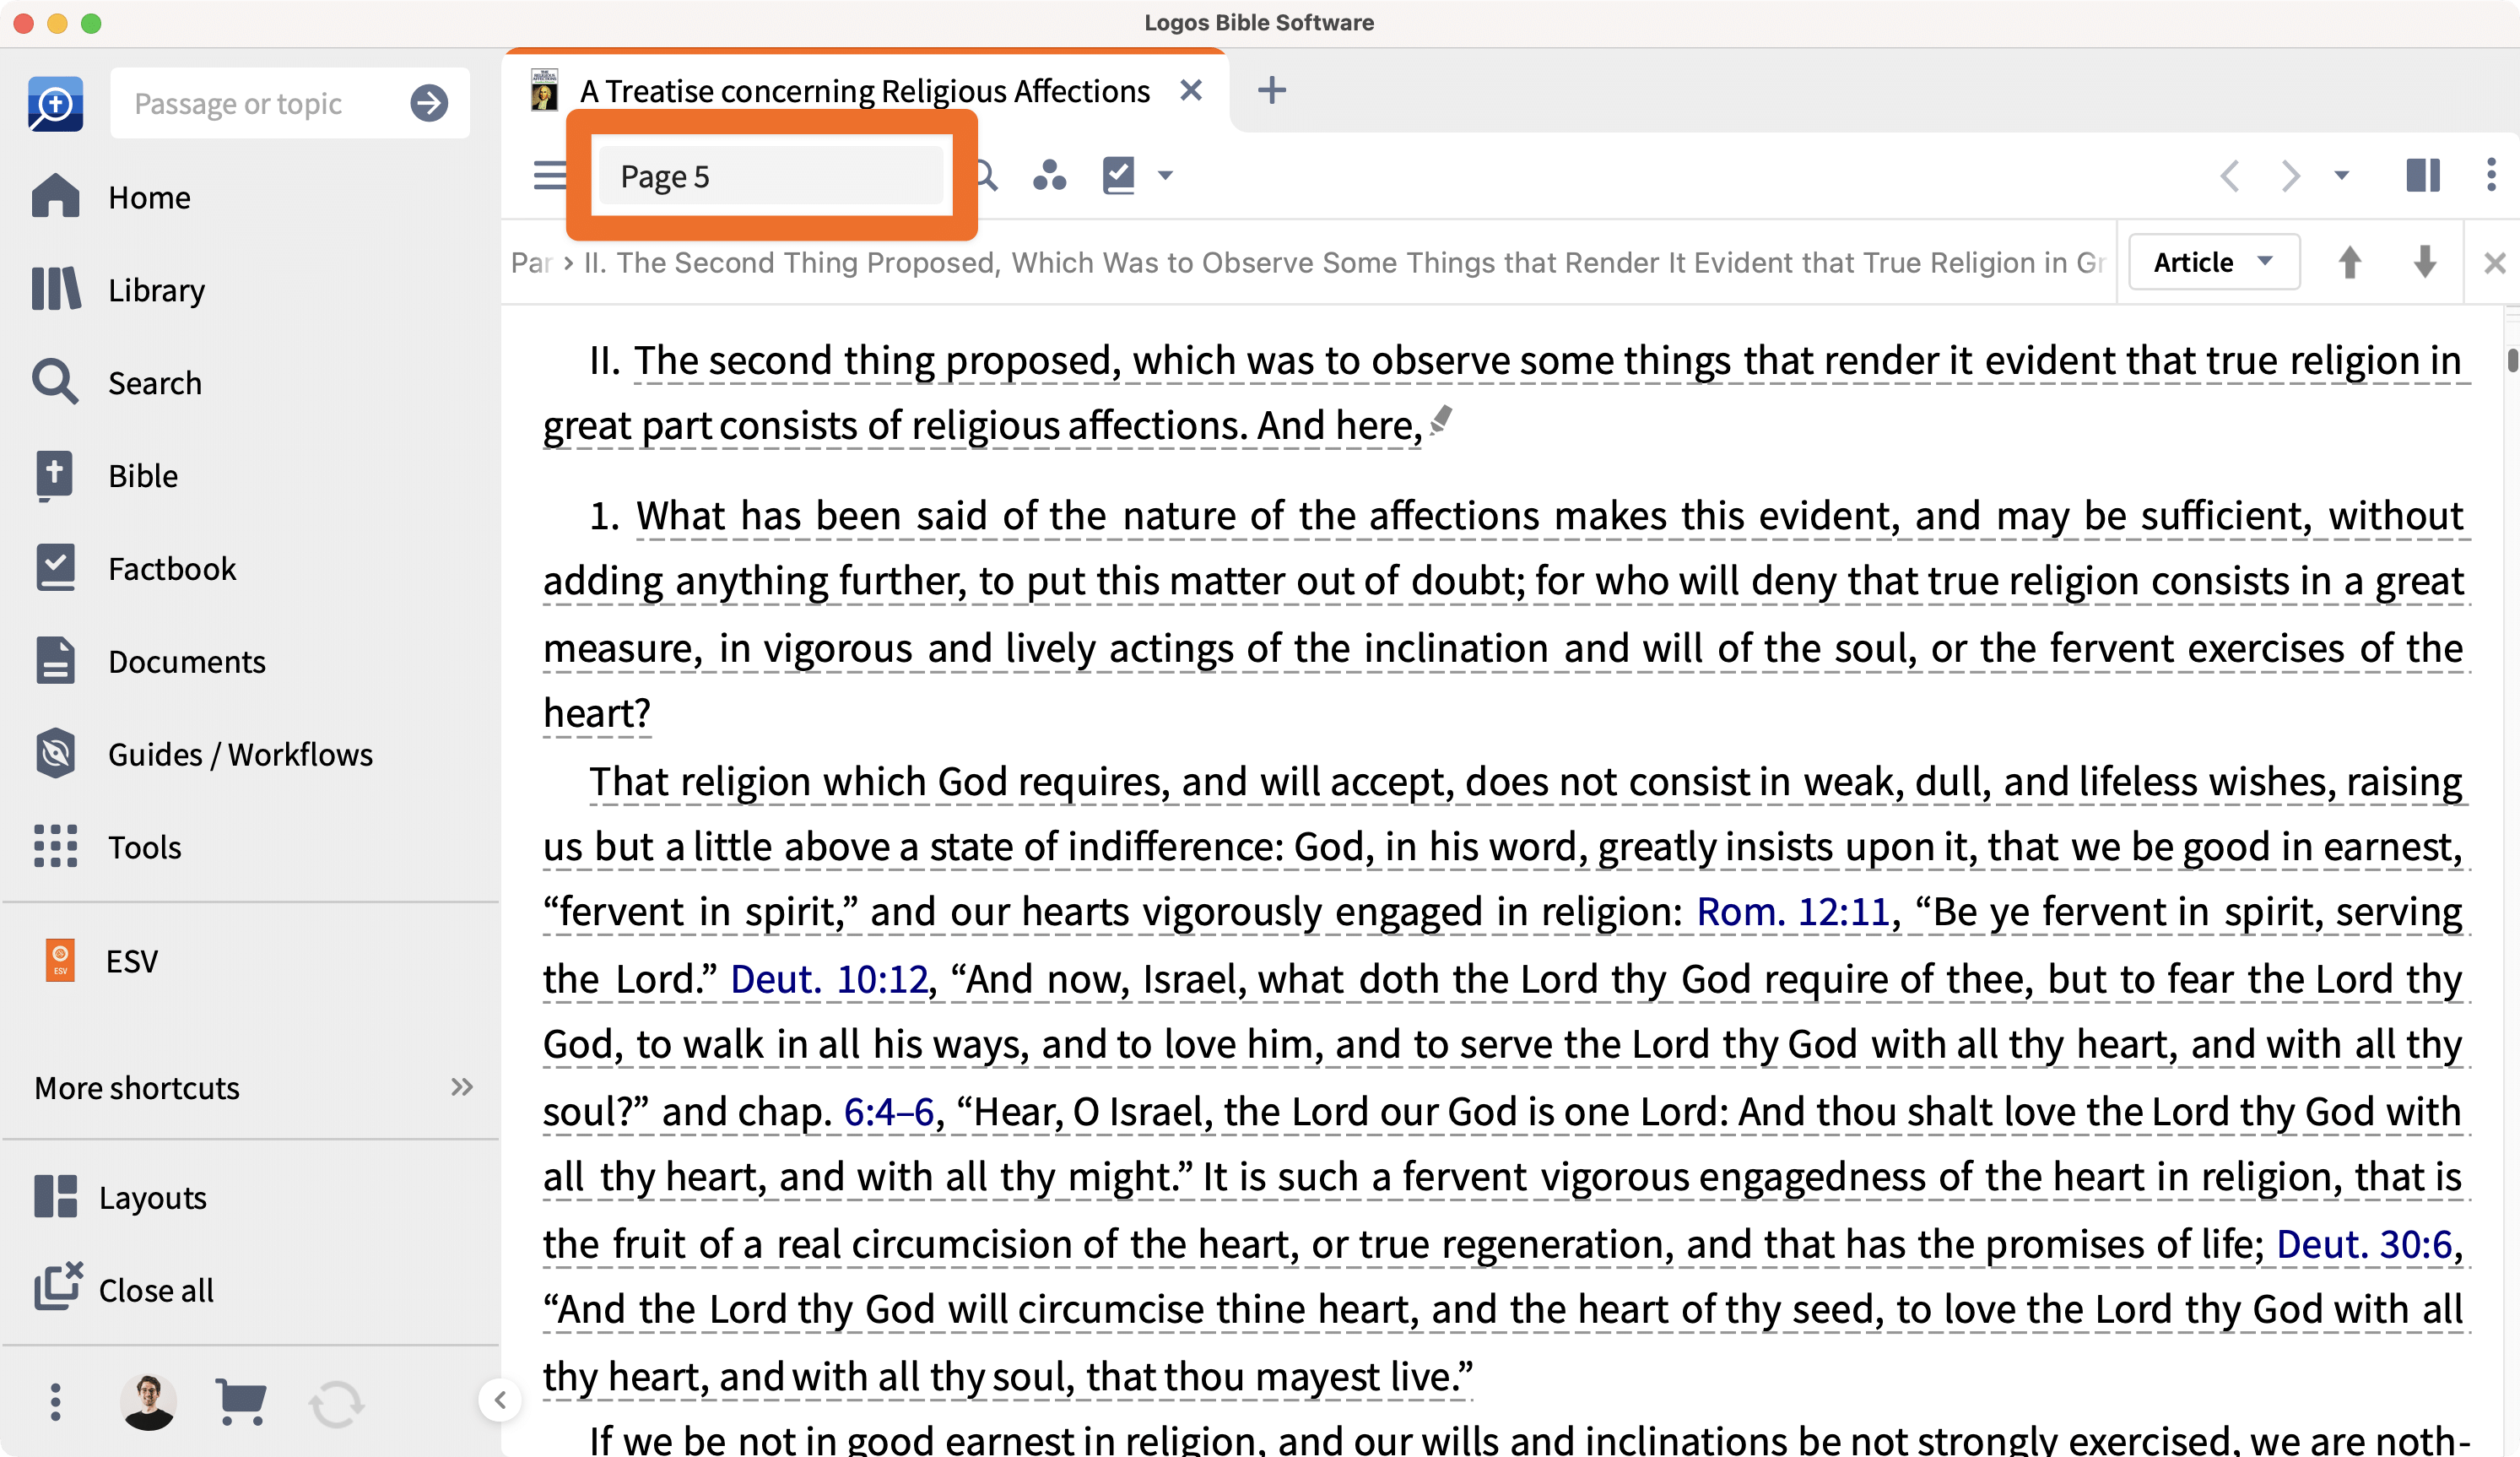
Task: Collapse the left sidebar panel
Action: point(500,1400)
